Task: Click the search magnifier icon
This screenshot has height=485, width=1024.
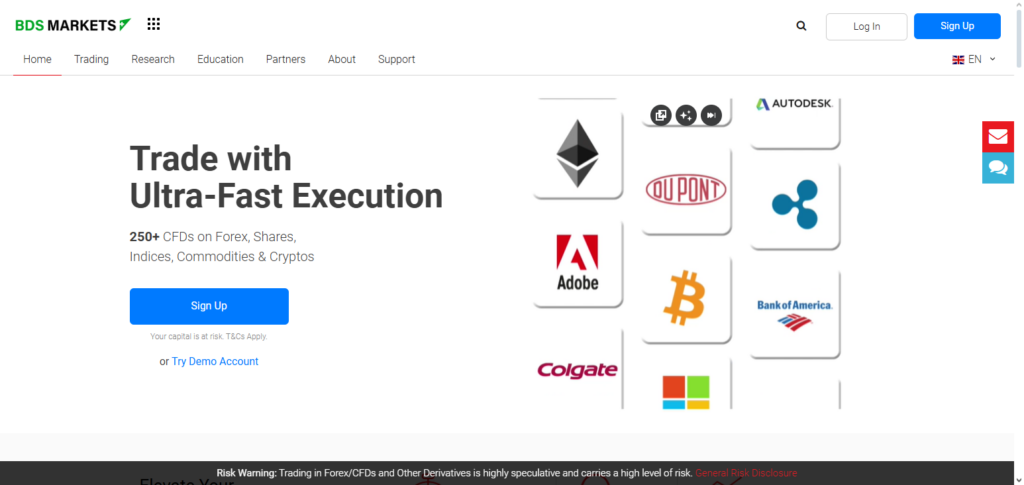Action: (x=801, y=26)
